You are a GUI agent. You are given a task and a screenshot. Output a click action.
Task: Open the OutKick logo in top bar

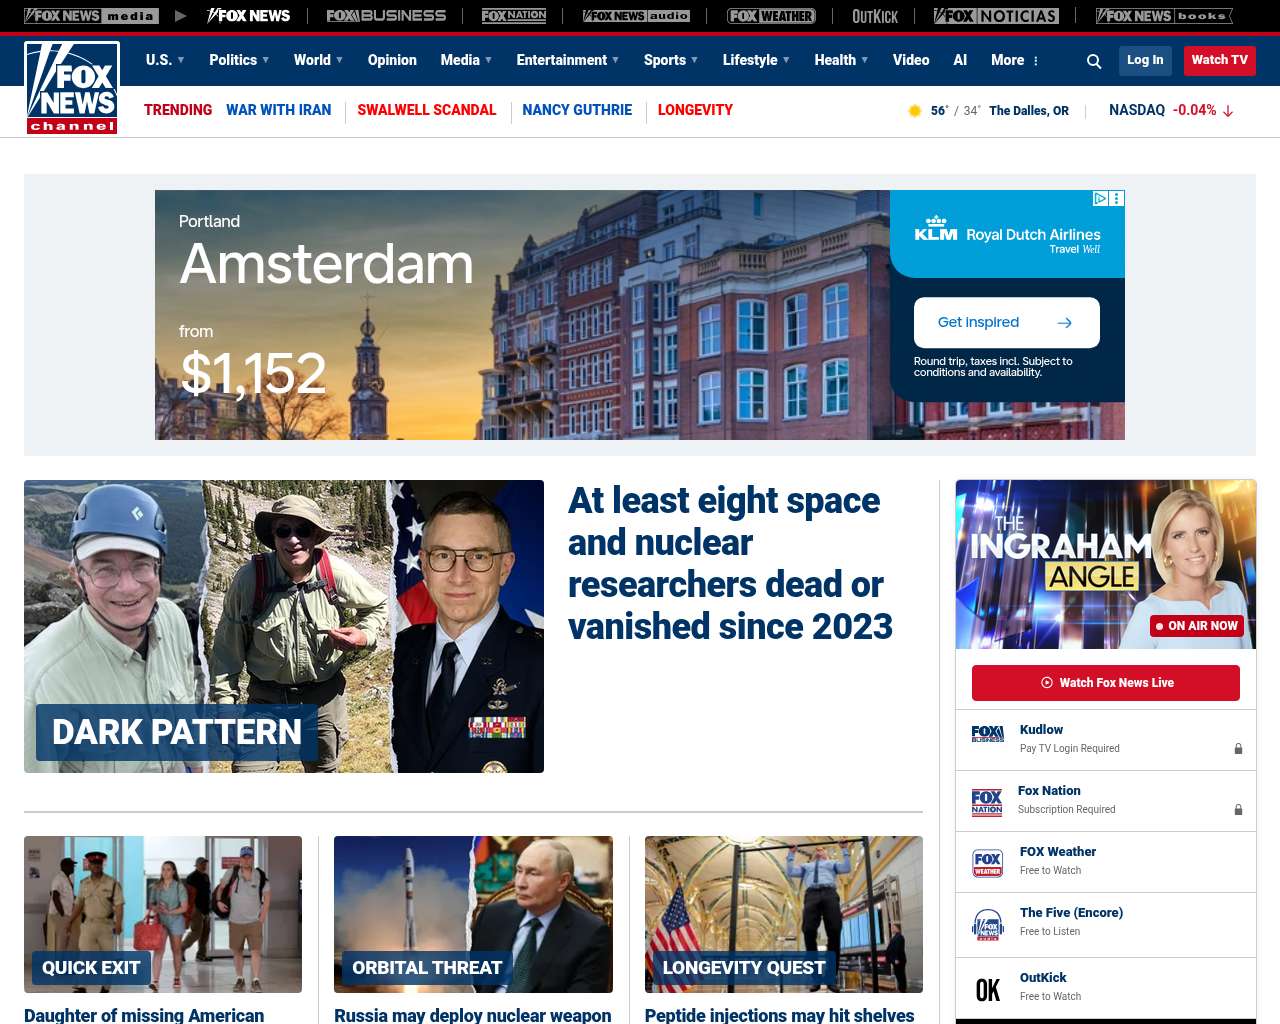point(875,16)
